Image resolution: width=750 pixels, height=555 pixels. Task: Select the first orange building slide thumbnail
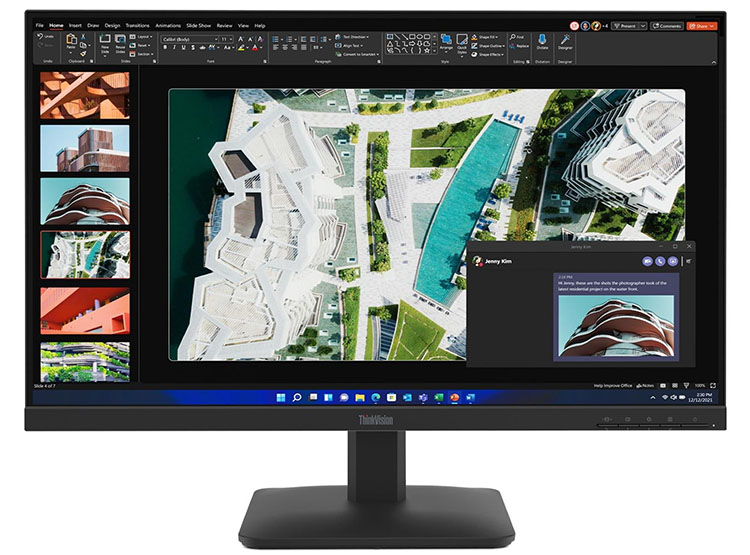coord(85,95)
